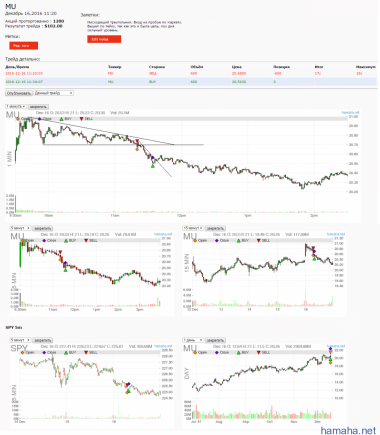Click the Open legend marker in 5-minute MU chart
This screenshot has height=435, width=380.
click(x=22, y=240)
